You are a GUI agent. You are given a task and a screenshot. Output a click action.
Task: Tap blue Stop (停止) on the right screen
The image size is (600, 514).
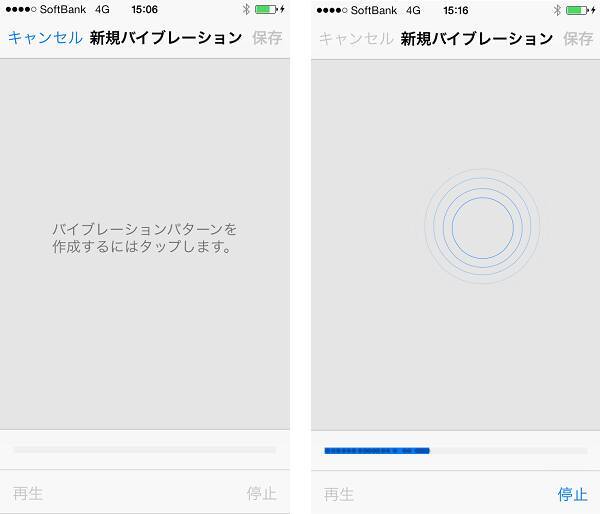(x=572, y=494)
